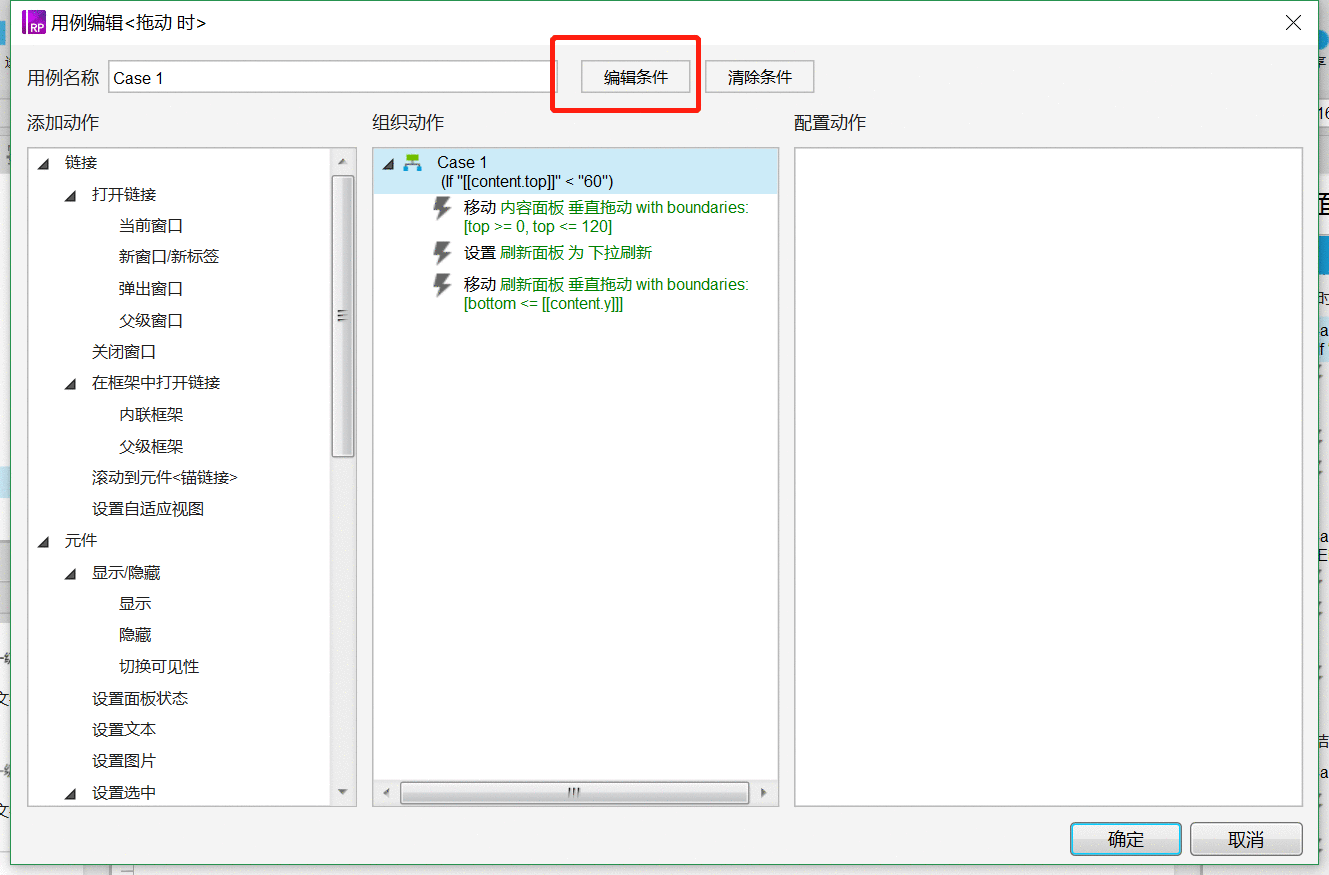This screenshot has width=1329, height=875.
Task: Select 当前窗口 action
Action: [x=151, y=226]
